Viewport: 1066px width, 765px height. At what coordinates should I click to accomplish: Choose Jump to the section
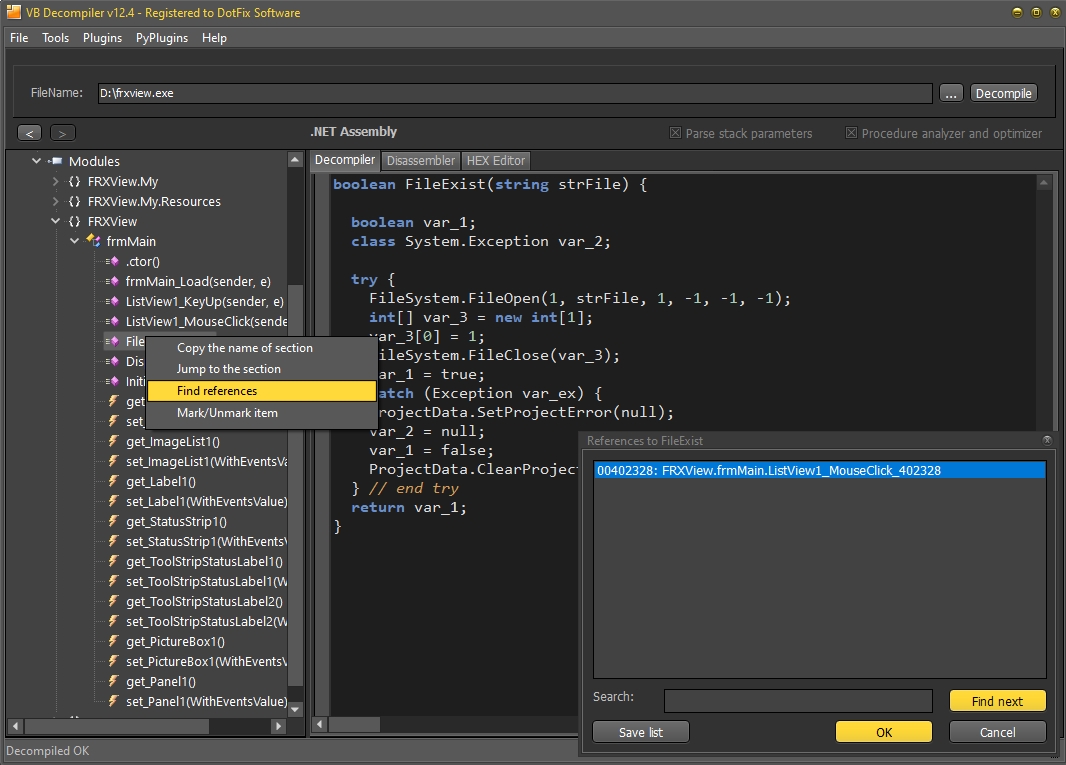point(262,369)
